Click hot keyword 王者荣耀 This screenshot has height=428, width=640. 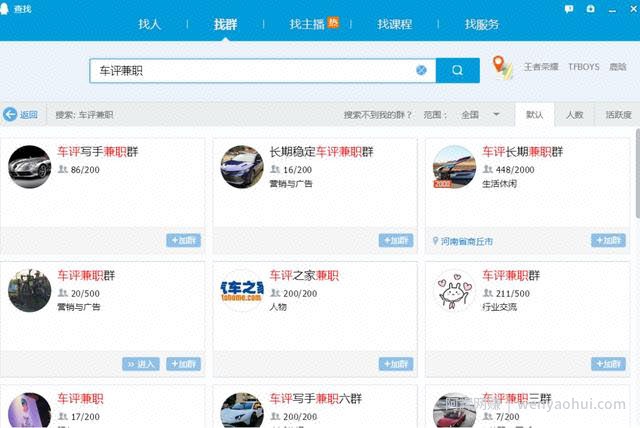[x=541, y=67]
